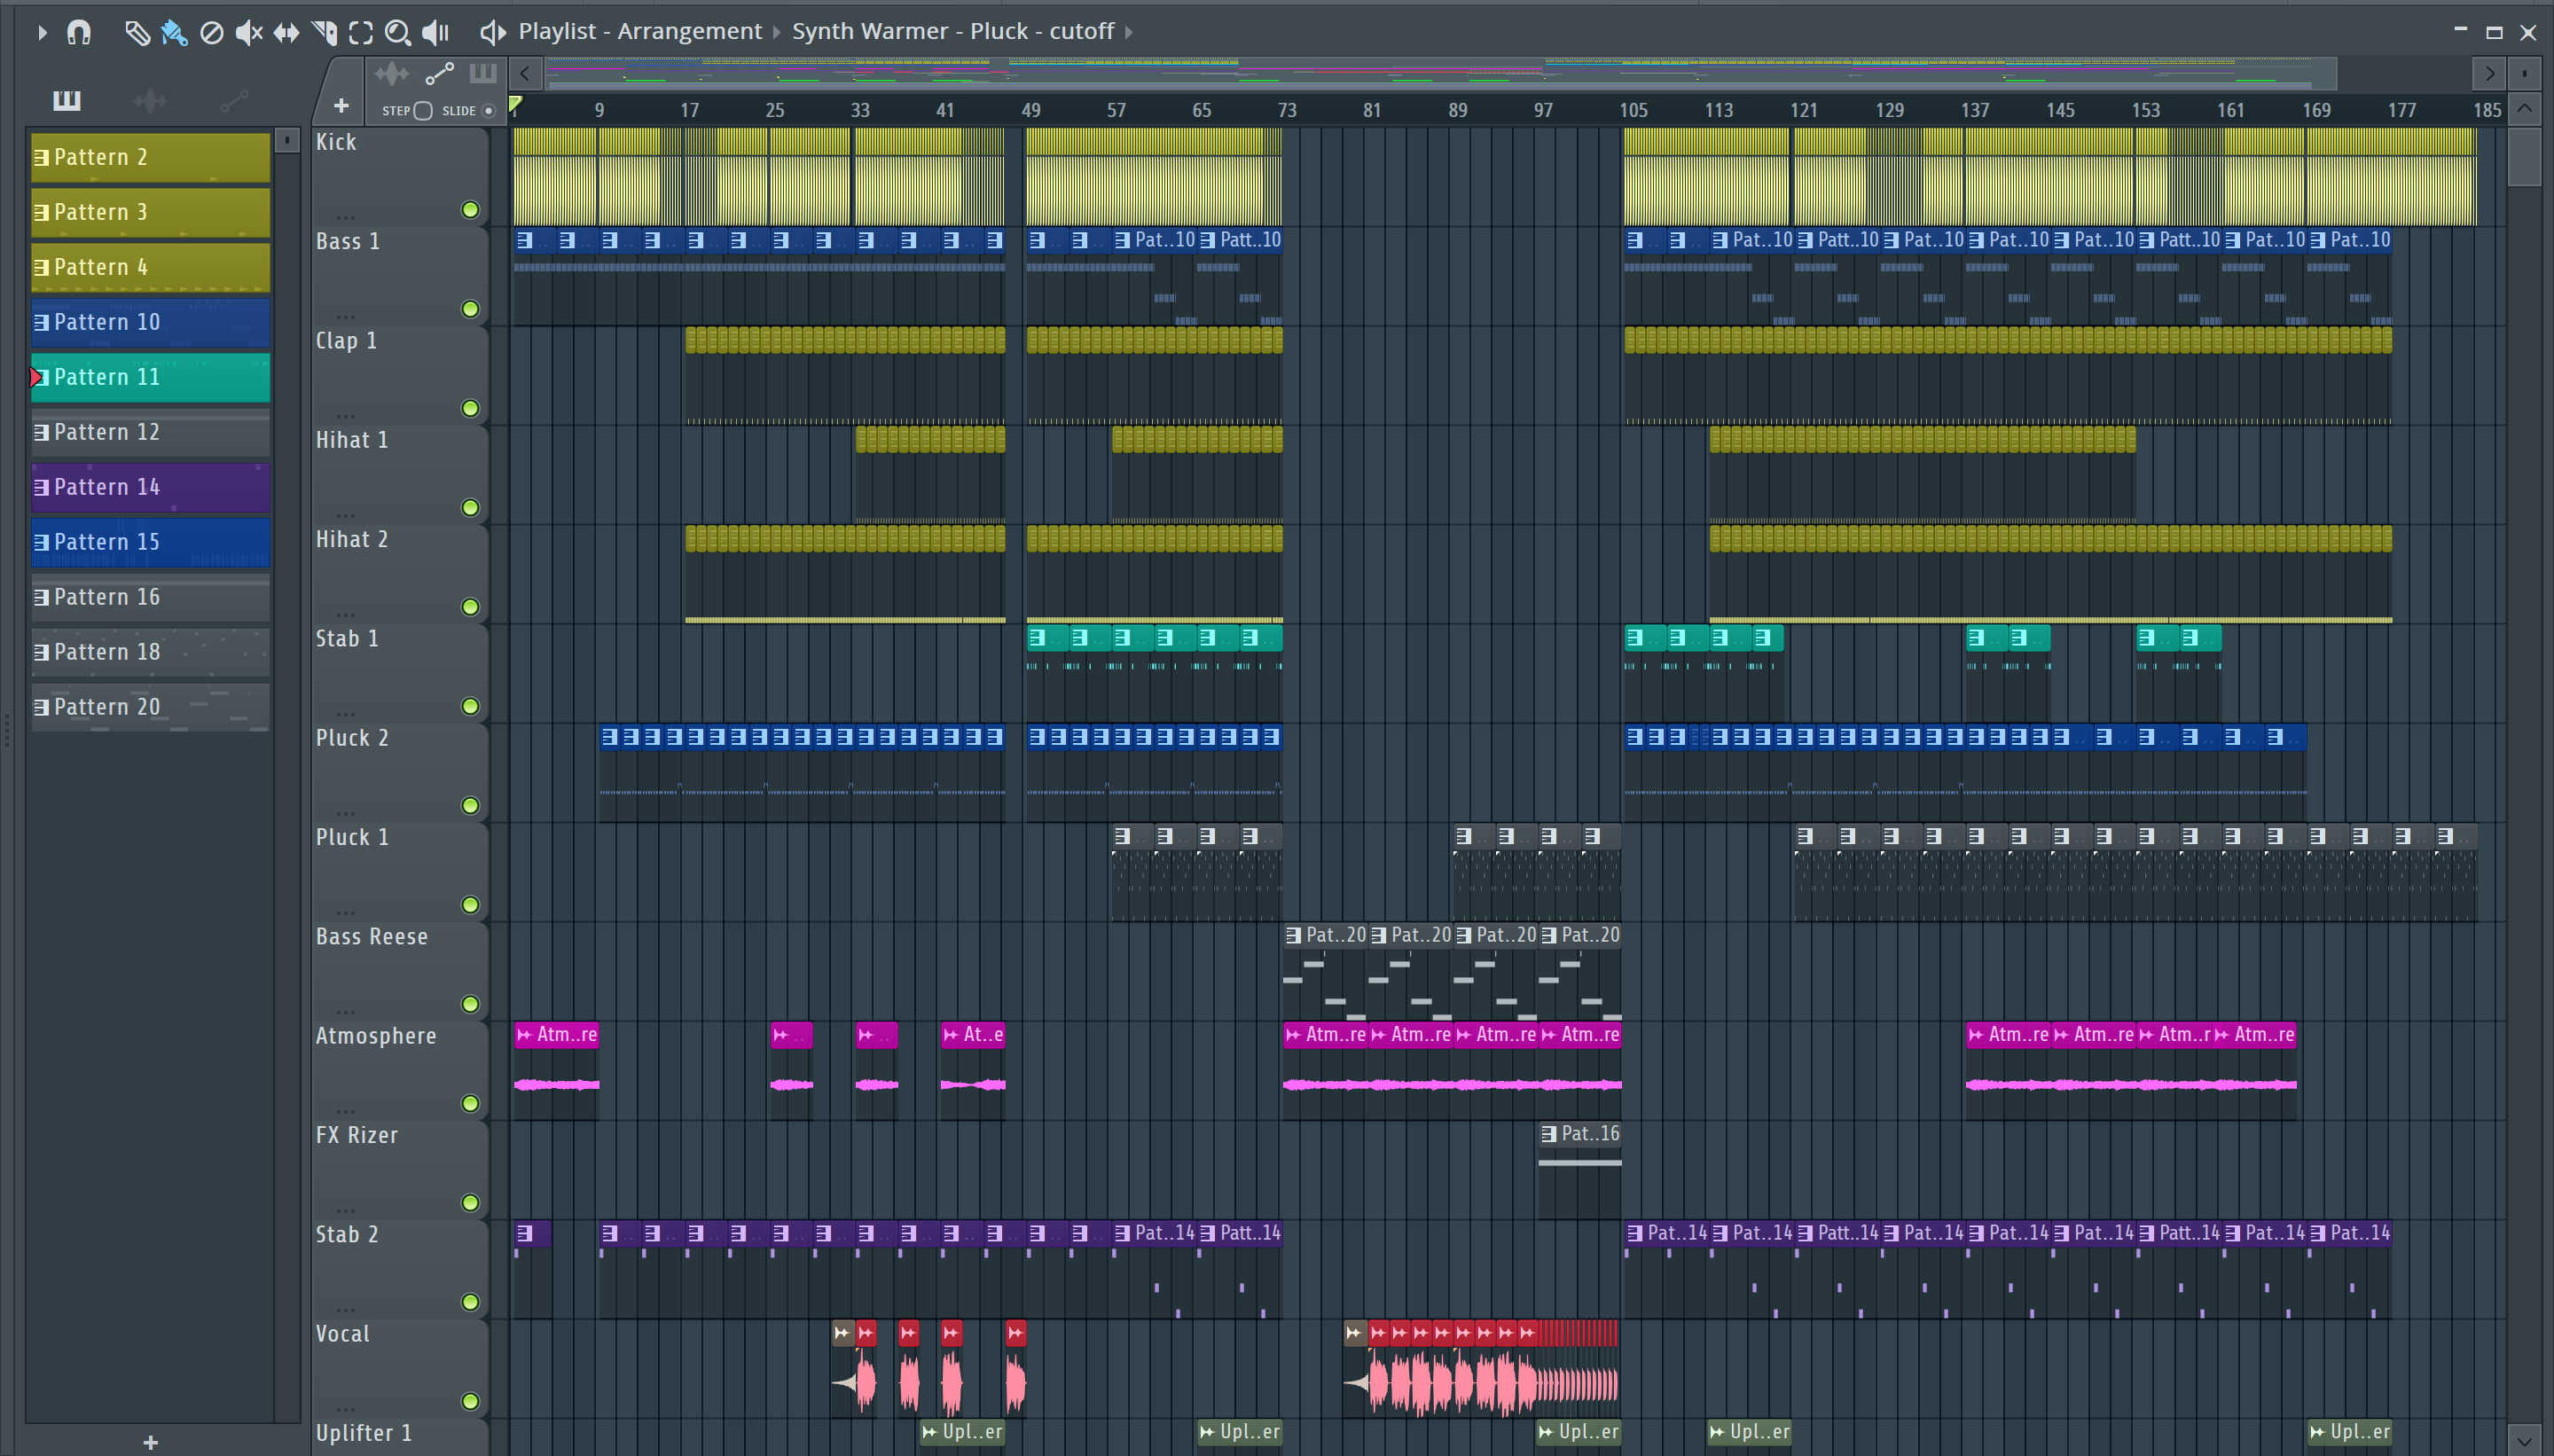Select Pattern 2 in the picker
This screenshot has width=2554, height=1456.
(x=151, y=157)
